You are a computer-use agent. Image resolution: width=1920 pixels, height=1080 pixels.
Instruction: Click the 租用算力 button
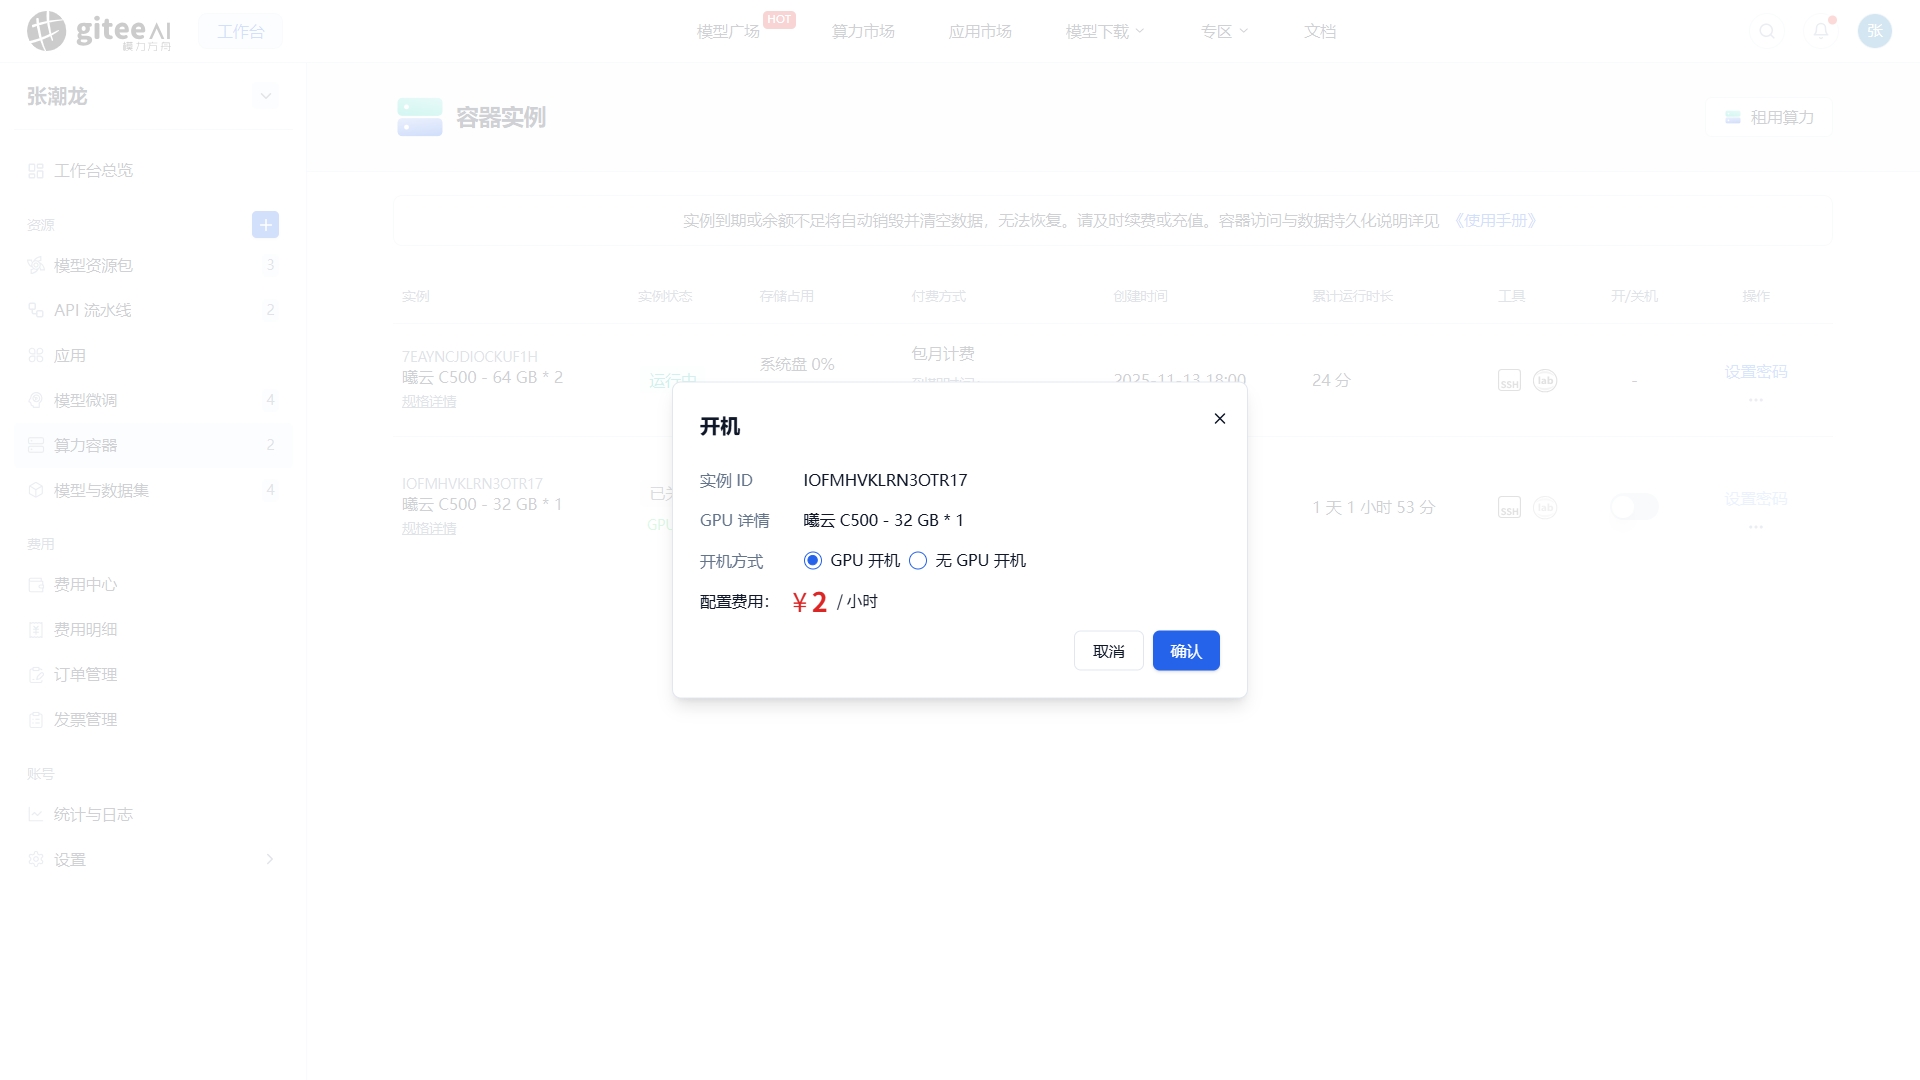1769,118
